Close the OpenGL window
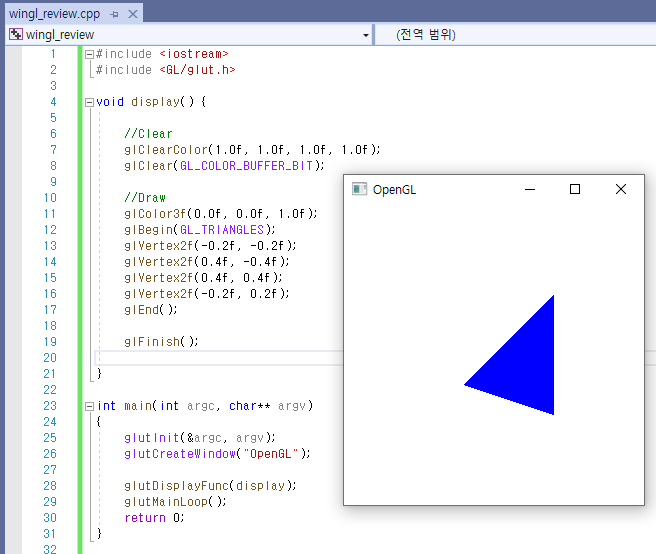Screen dimensions: 656x554 (621, 190)
